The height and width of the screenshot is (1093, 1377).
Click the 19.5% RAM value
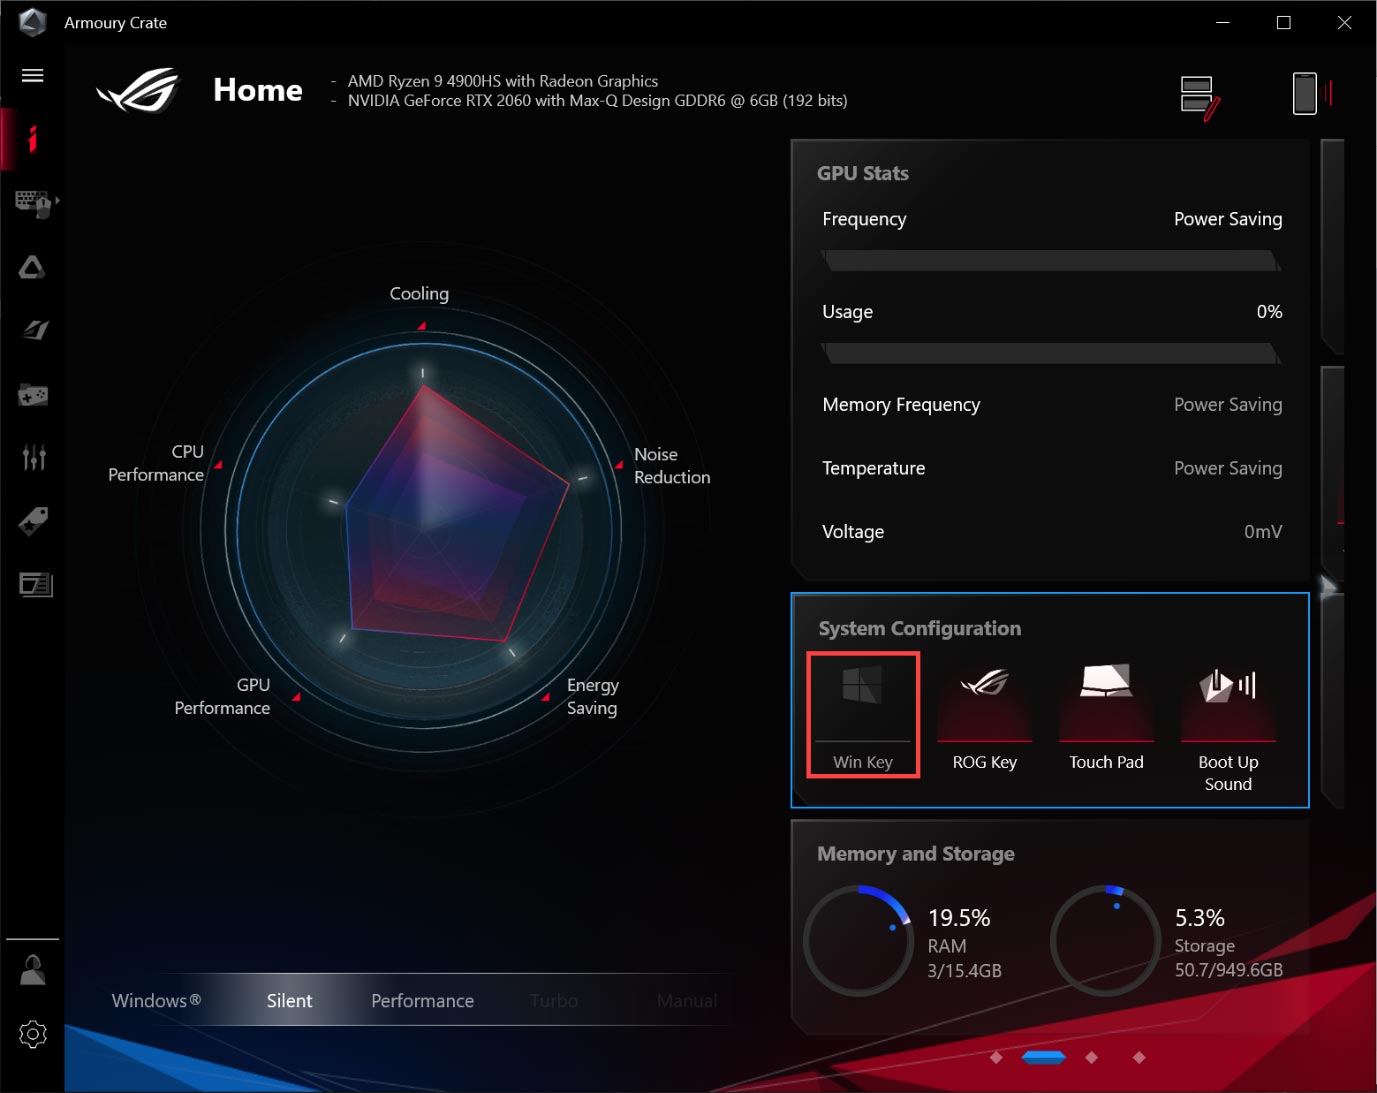[x=959, y=918]
